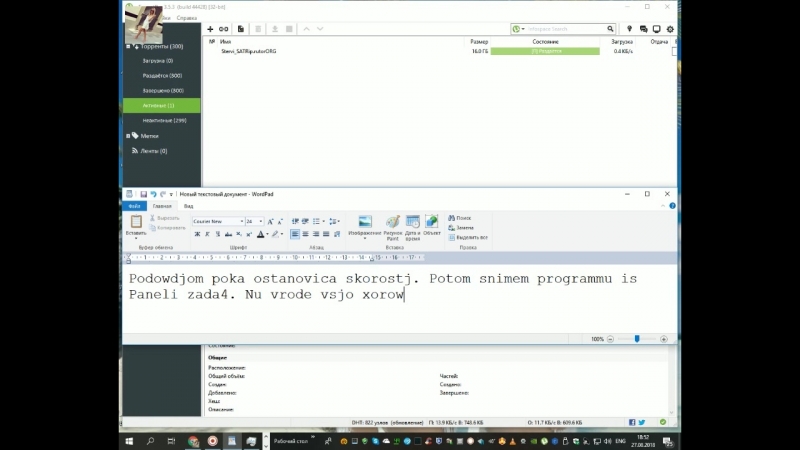The image size is (800, 450).
Task: Collapse the Torrents tree in sidebar
Action: point(128,46)
